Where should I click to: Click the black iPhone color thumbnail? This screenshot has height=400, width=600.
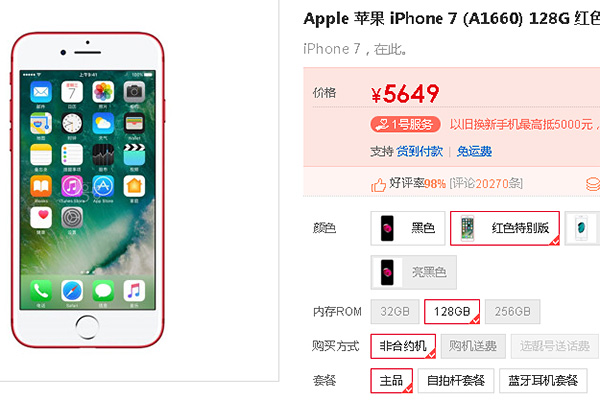click(387, 228)
